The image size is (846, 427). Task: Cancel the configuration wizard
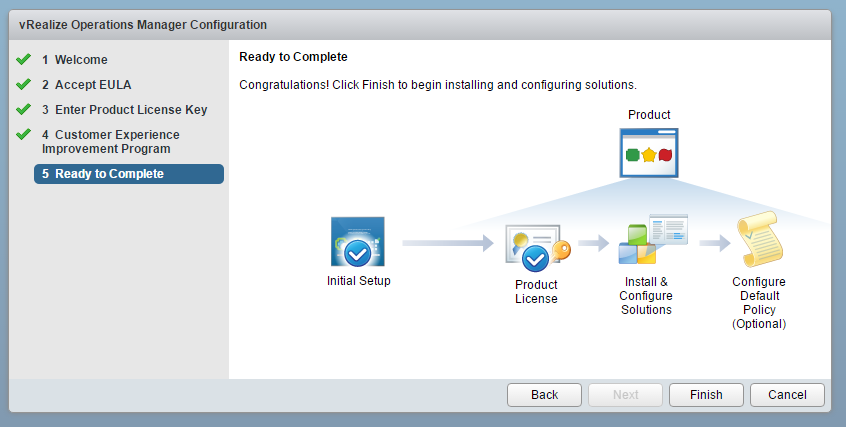787,395
